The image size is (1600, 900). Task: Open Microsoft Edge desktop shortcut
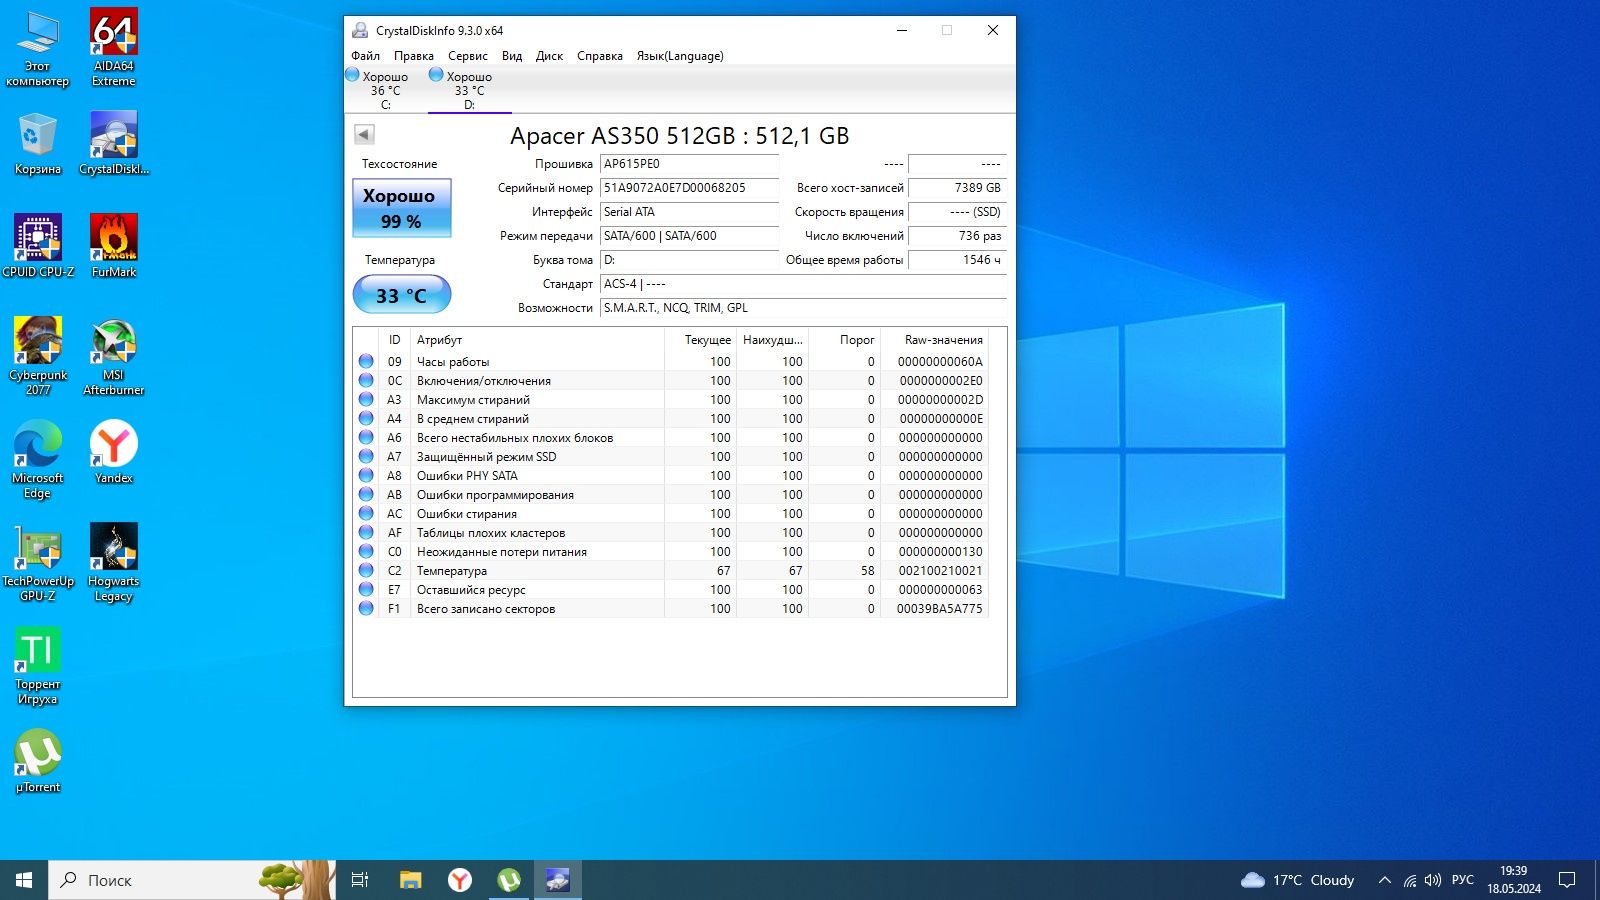click(x=38, y=459)
